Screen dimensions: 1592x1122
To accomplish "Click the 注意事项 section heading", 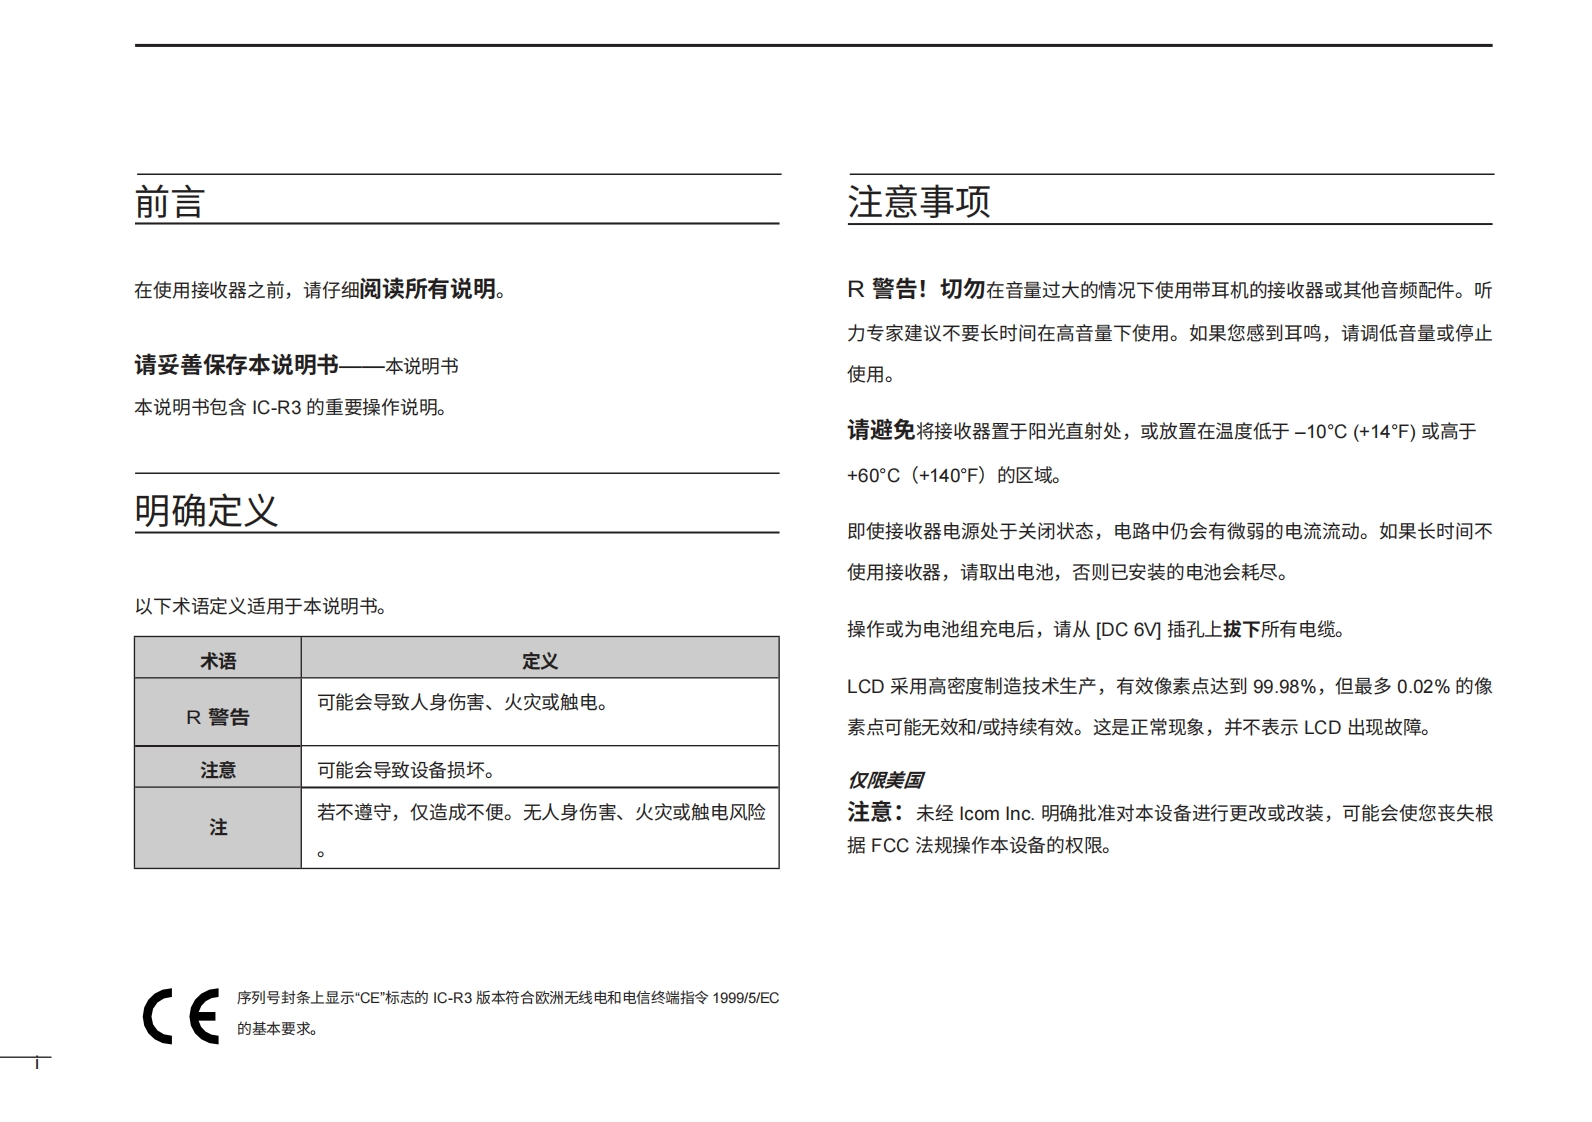I will 918,202.
